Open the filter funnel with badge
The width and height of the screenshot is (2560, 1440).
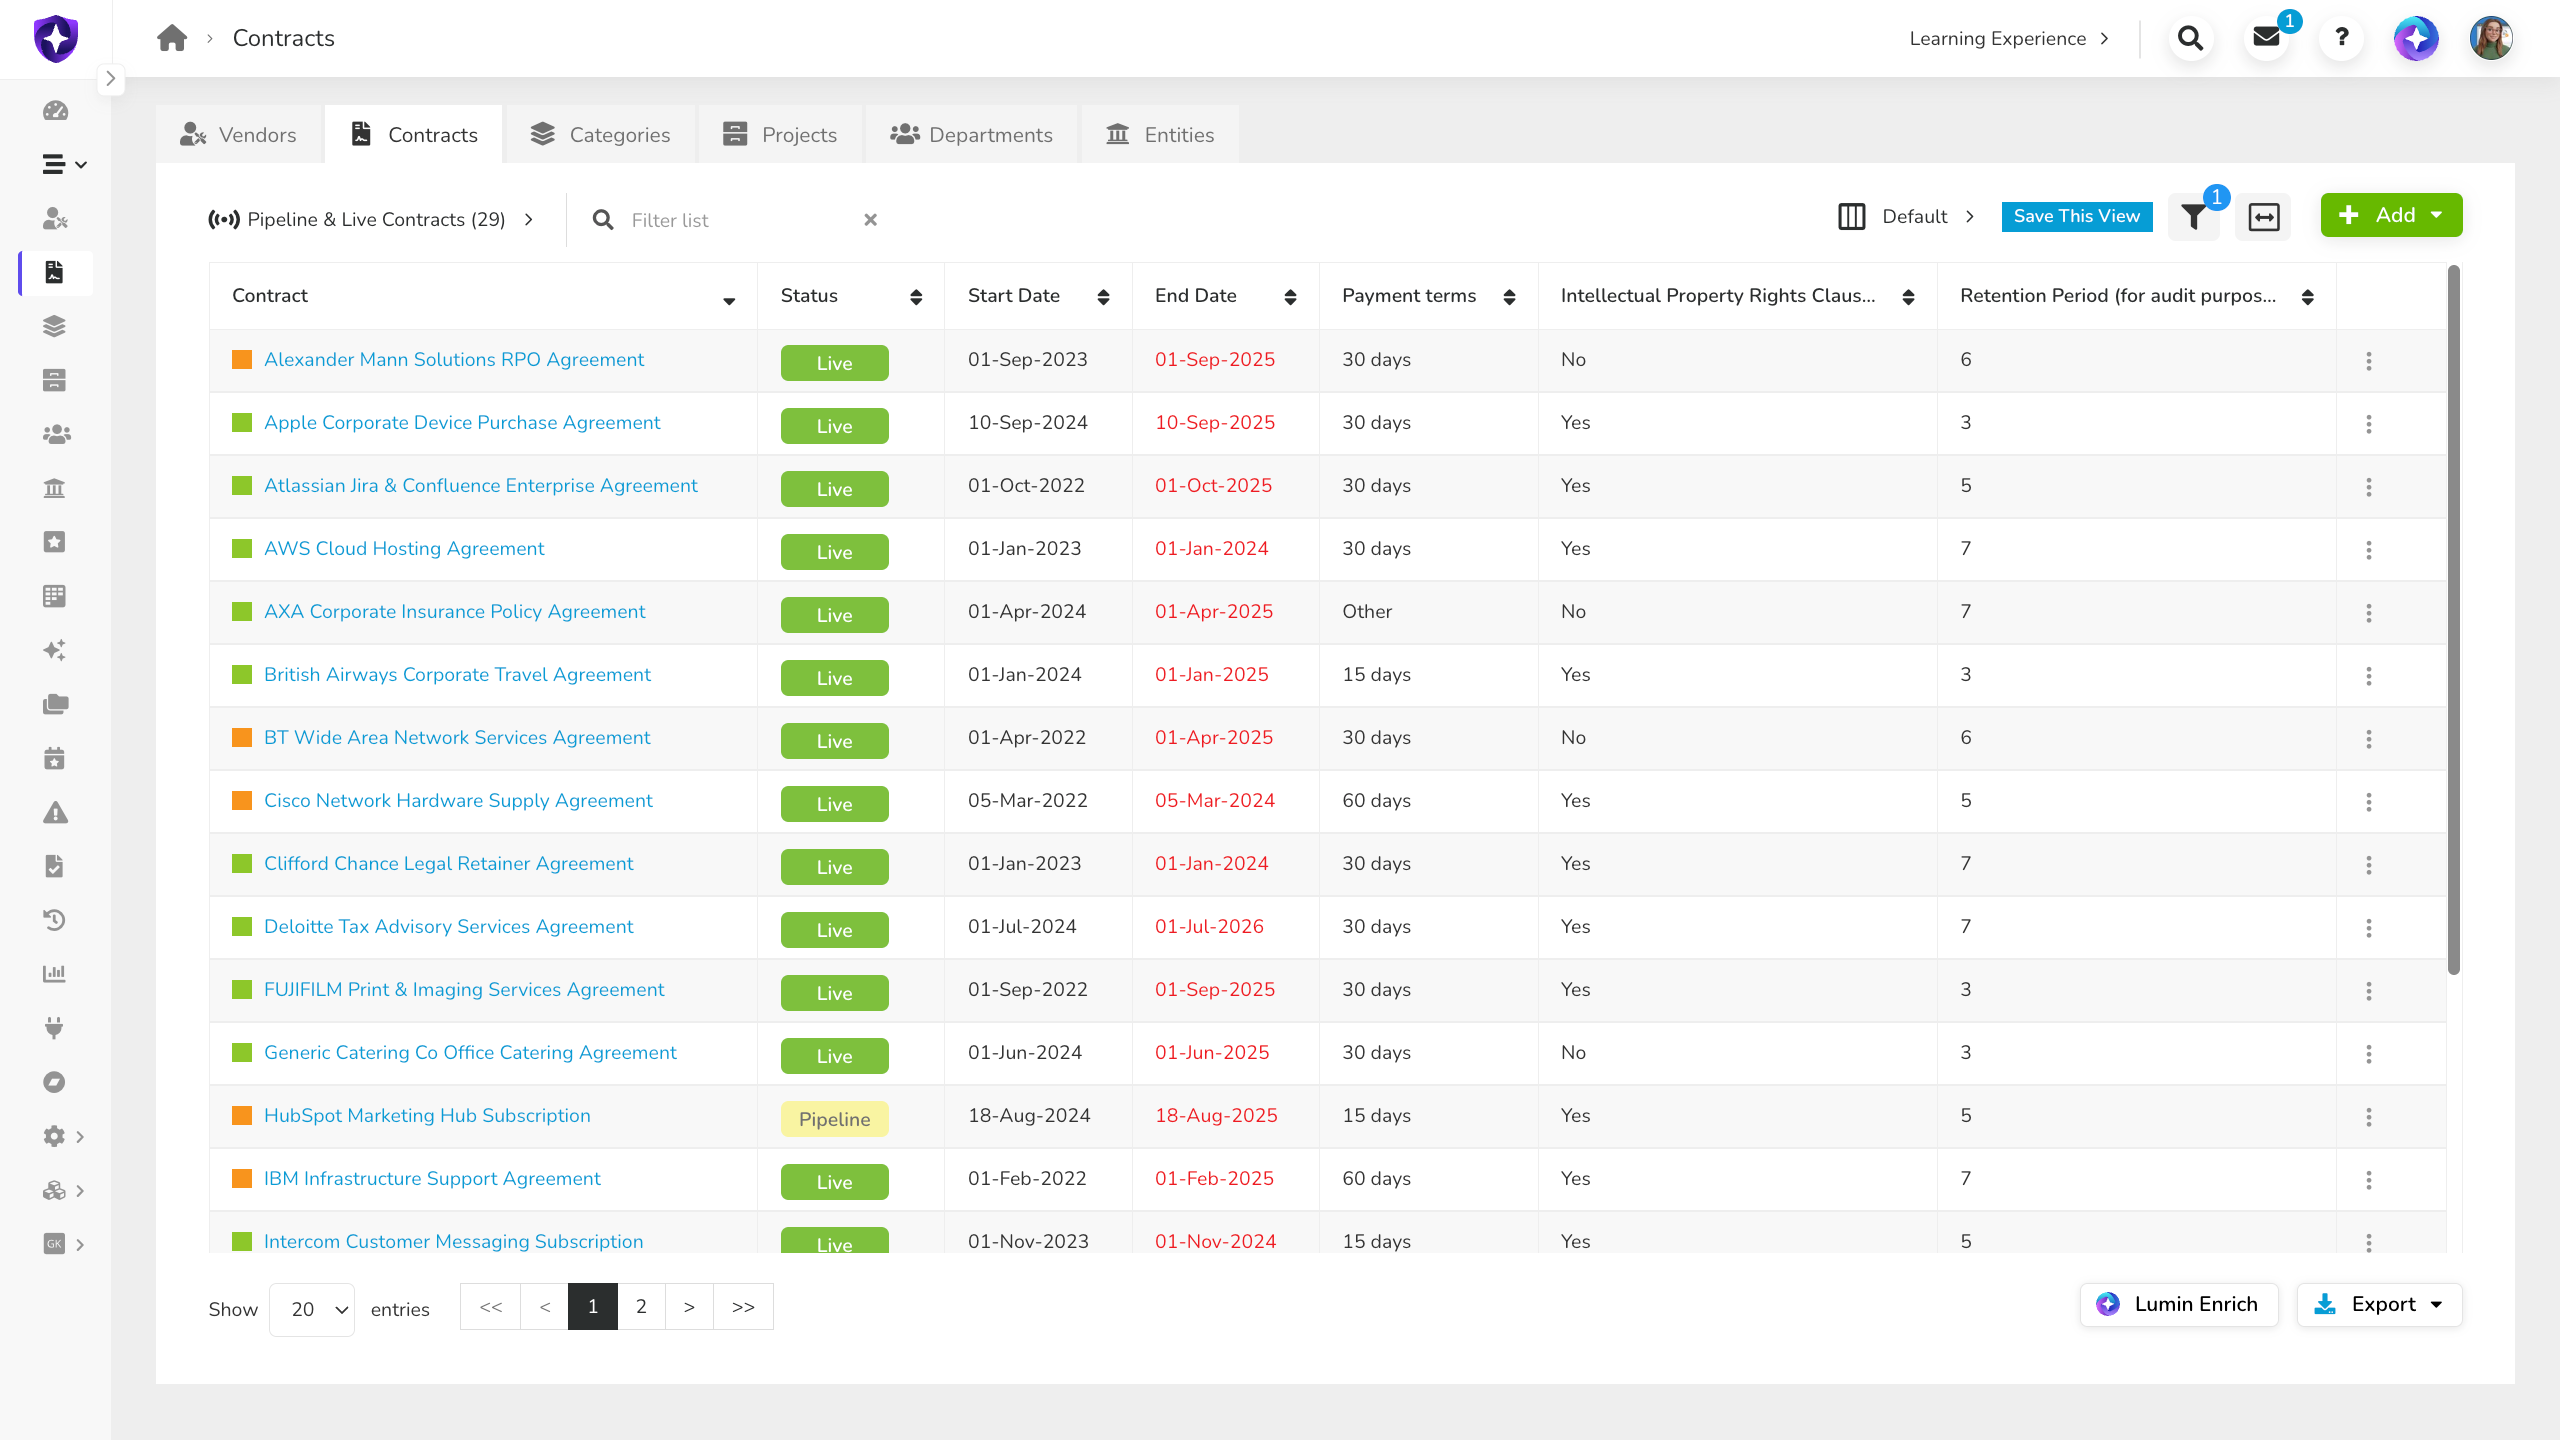click(x=2194, y=216)
